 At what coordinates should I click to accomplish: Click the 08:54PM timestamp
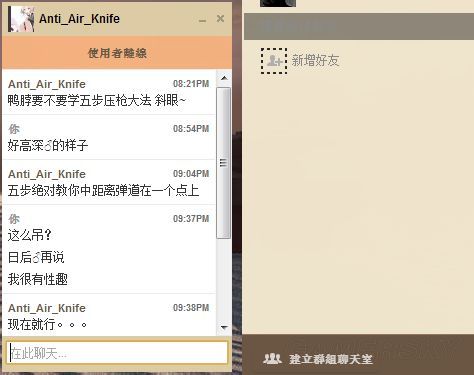(191, 129)
